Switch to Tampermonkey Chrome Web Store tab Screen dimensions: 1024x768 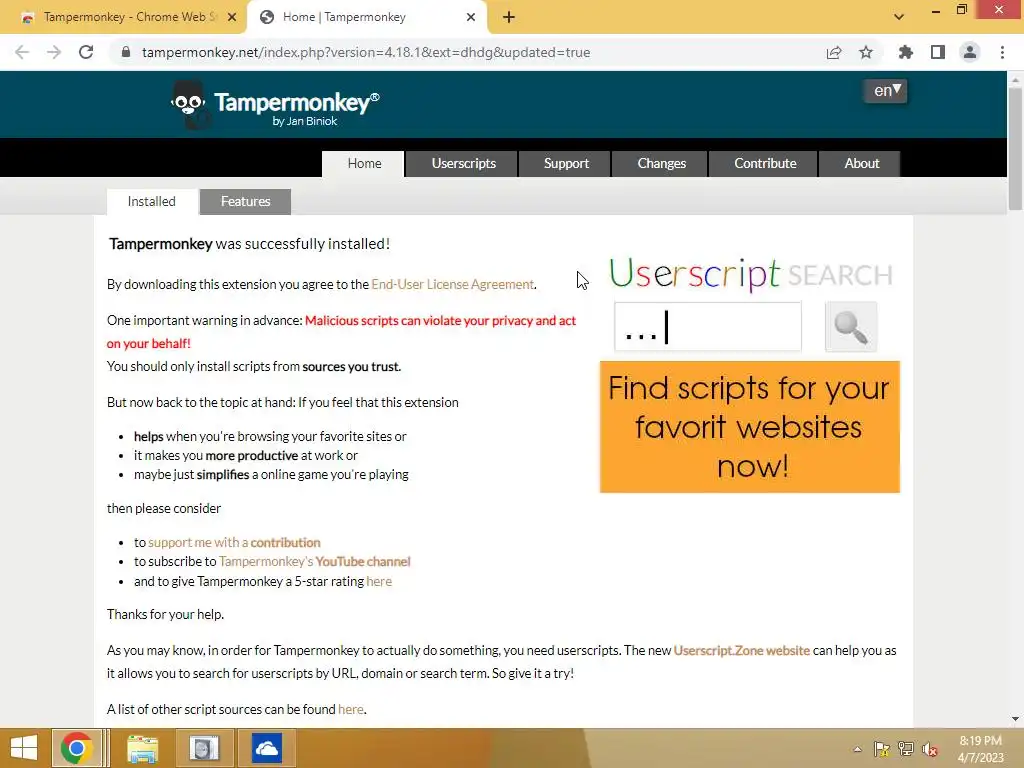point(123,18)
